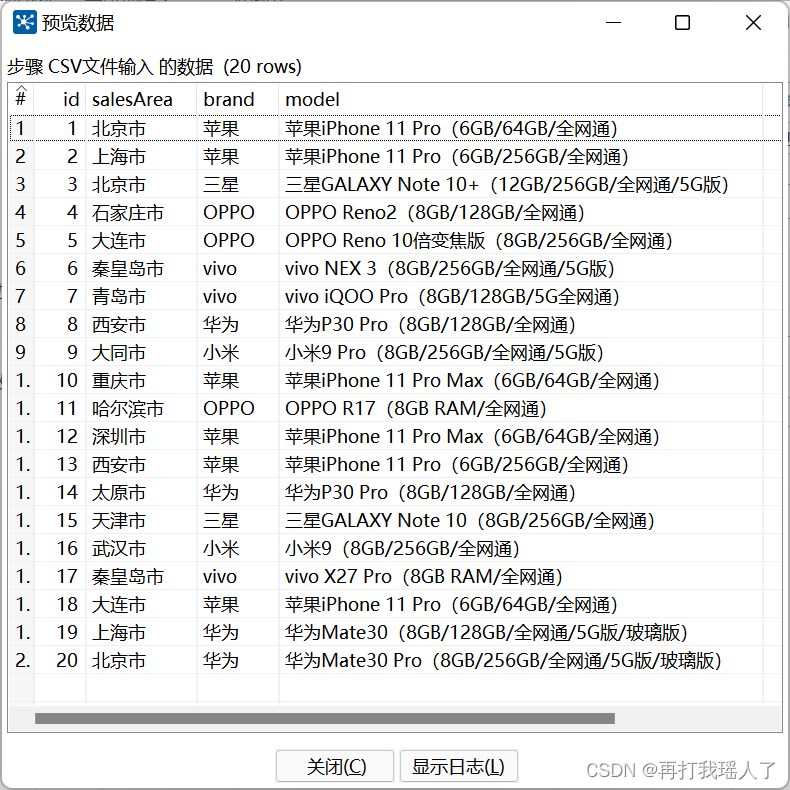The image size is (790, 790).
Task: Select 上海市 cell in row 2
Action: pyautogui.click(x=141, y=157)
